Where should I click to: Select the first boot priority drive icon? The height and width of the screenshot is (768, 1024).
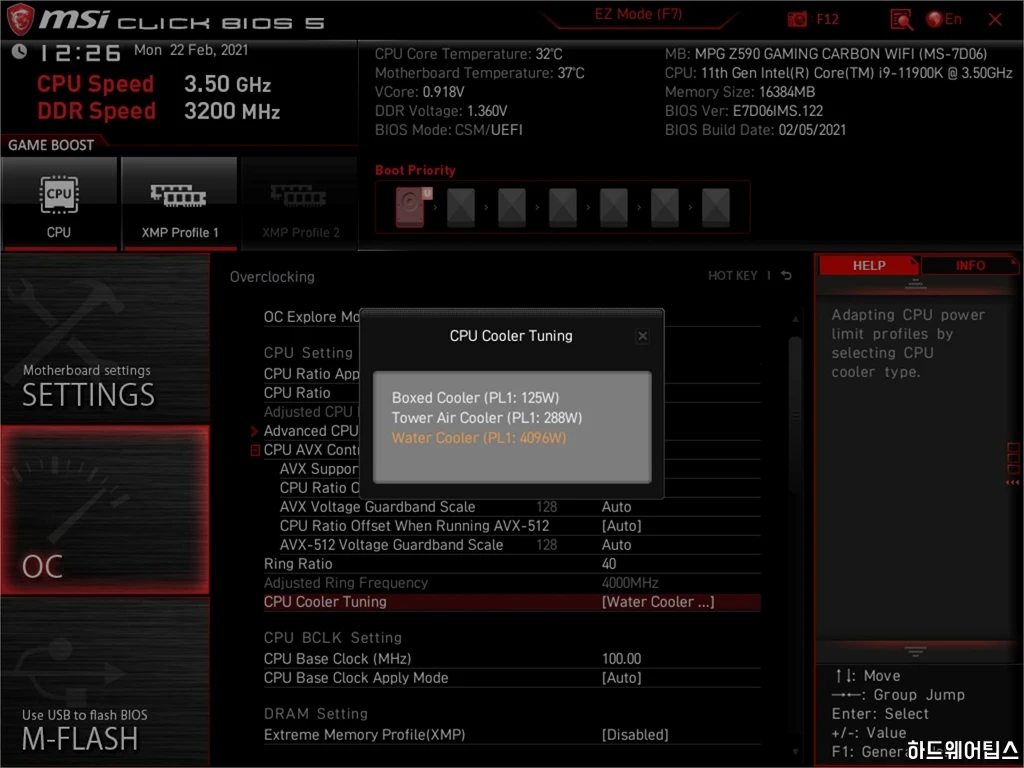[412, 207]
